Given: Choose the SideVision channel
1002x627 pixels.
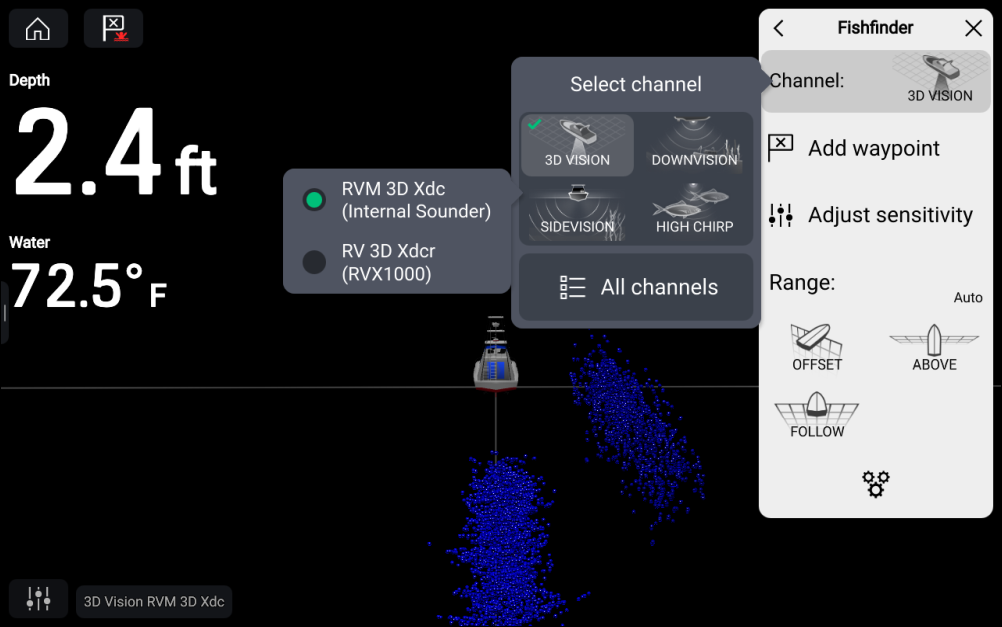Looking at the screenshot, I should click(577, 211).
